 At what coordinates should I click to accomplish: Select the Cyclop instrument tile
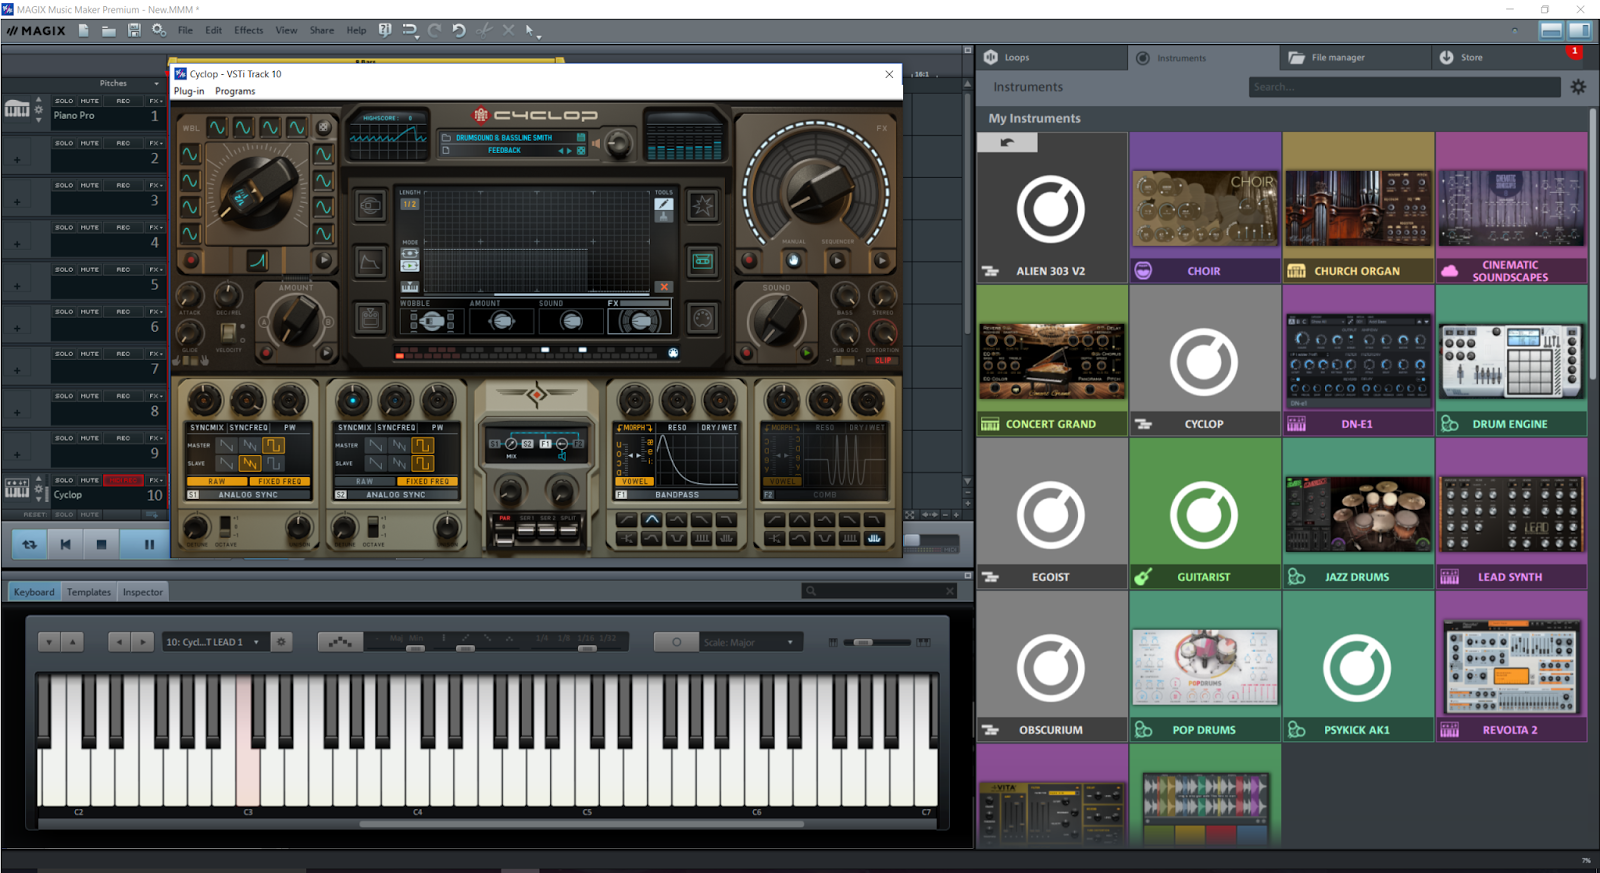tap(1204, 360)
